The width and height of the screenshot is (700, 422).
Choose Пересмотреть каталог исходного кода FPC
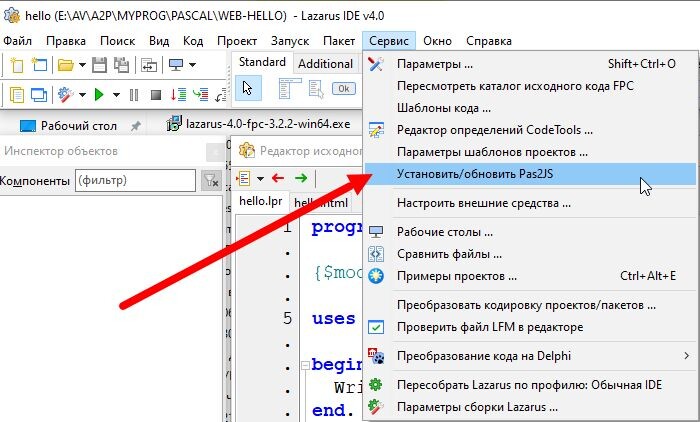[x=530, y=86]
